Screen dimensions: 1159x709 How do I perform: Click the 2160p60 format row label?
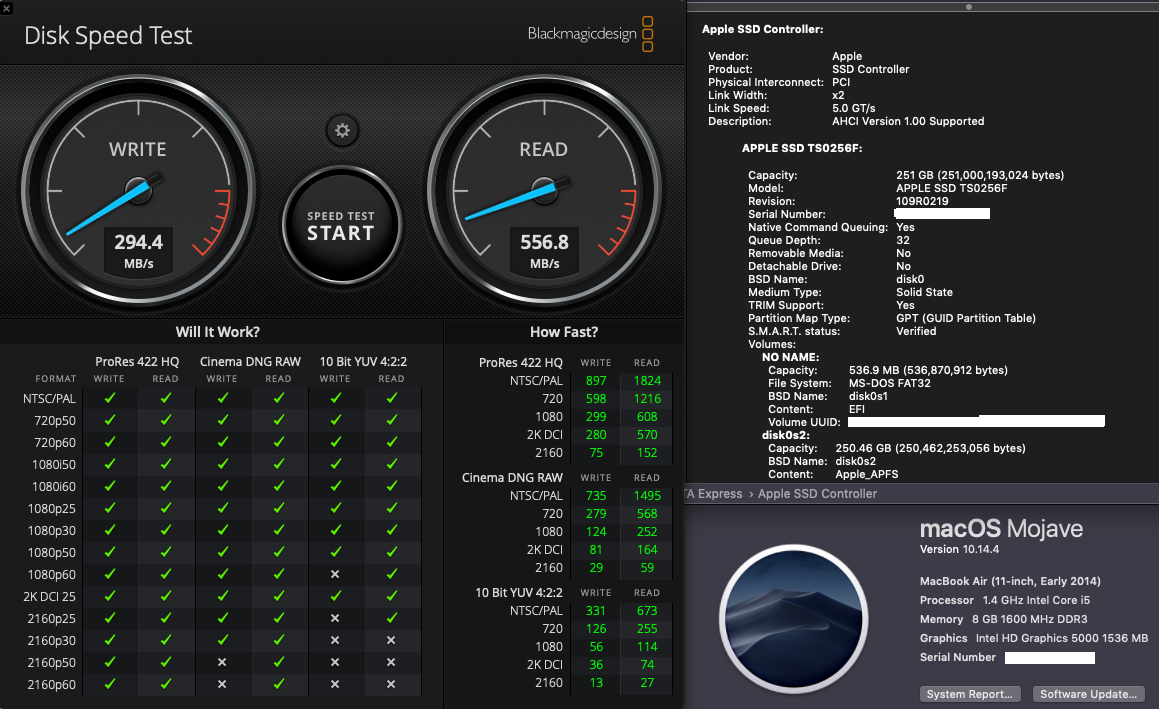[x=51, y=685]
